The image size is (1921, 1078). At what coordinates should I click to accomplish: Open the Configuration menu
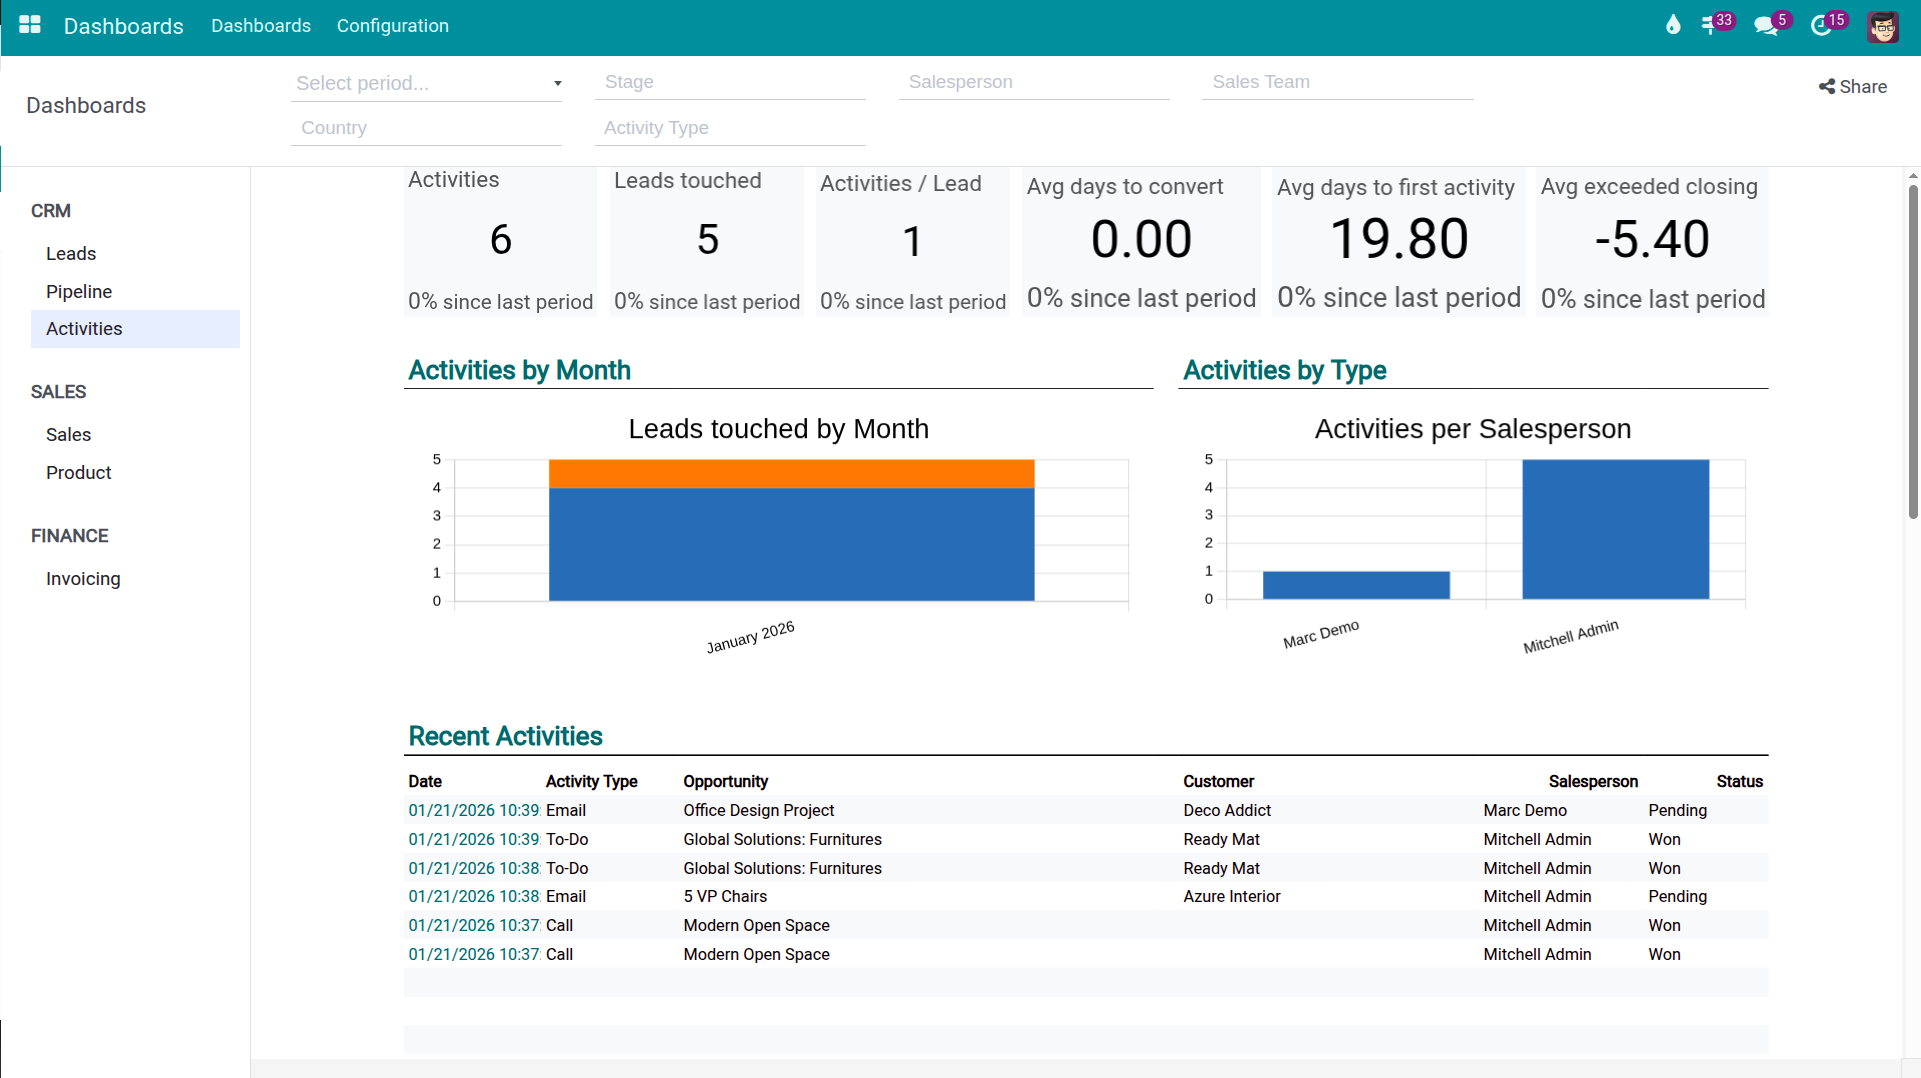392,26
